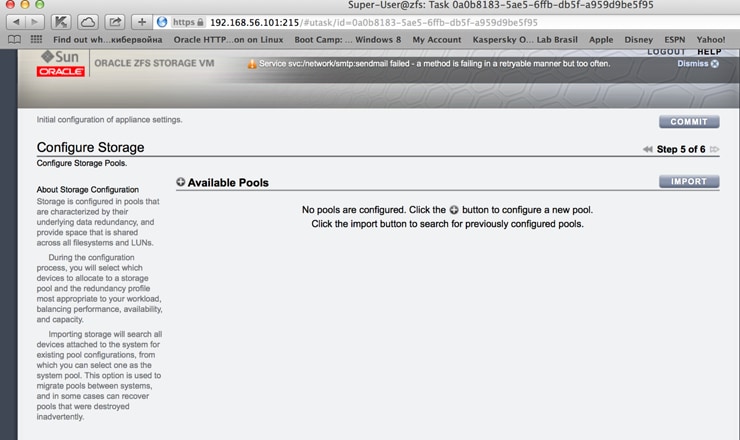Open the 'Oracle HTTP...on on Linux' bookmark
This screenshot has height=440, width=740.
(x=228, y=40)
